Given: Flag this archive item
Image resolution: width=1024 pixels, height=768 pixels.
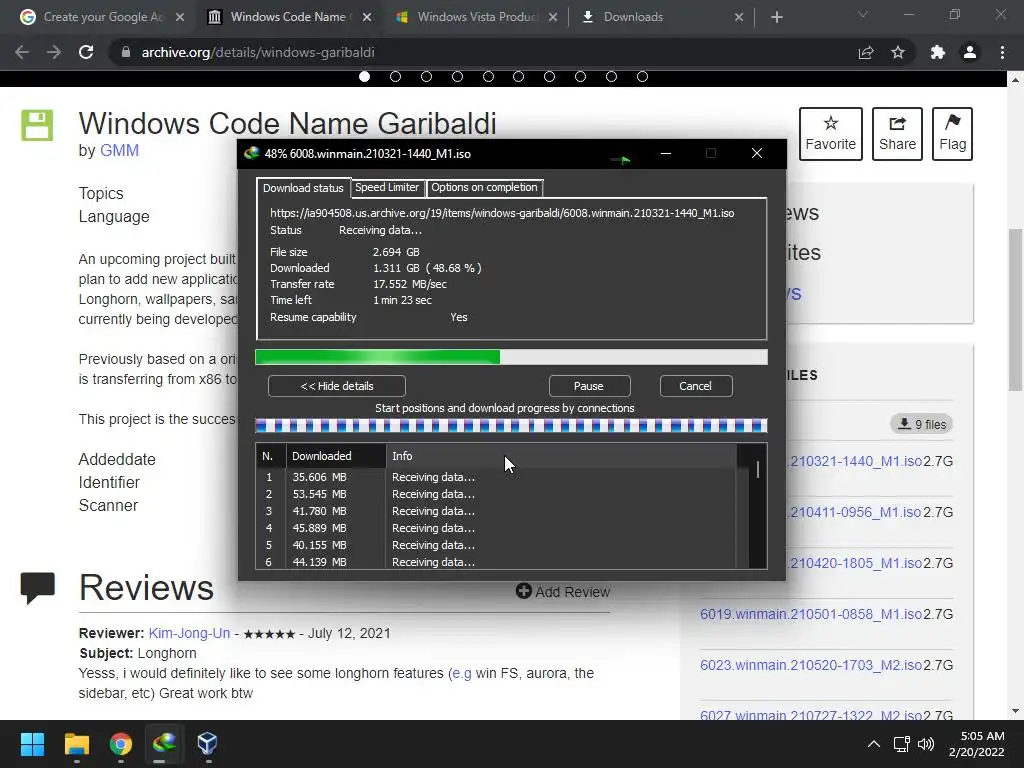Looking at the screenshot, I should (x=952, y=134).
